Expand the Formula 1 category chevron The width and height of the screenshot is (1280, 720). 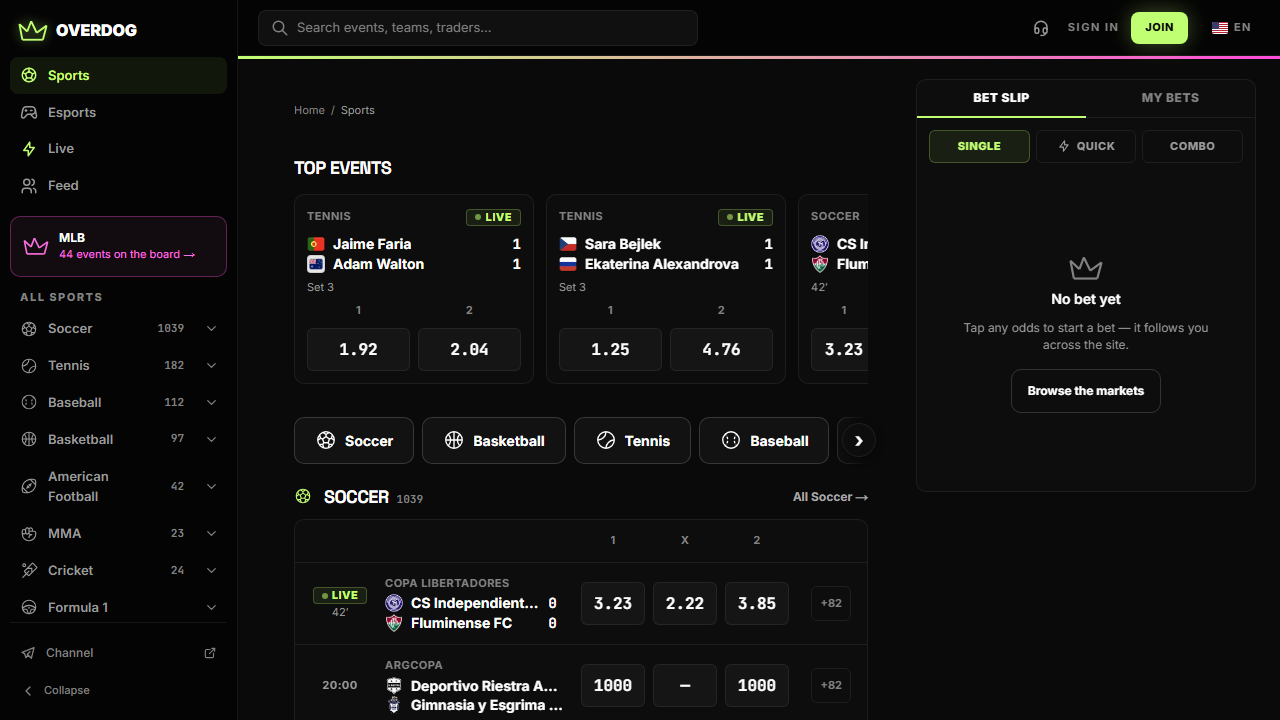click(x=211, y=608)
